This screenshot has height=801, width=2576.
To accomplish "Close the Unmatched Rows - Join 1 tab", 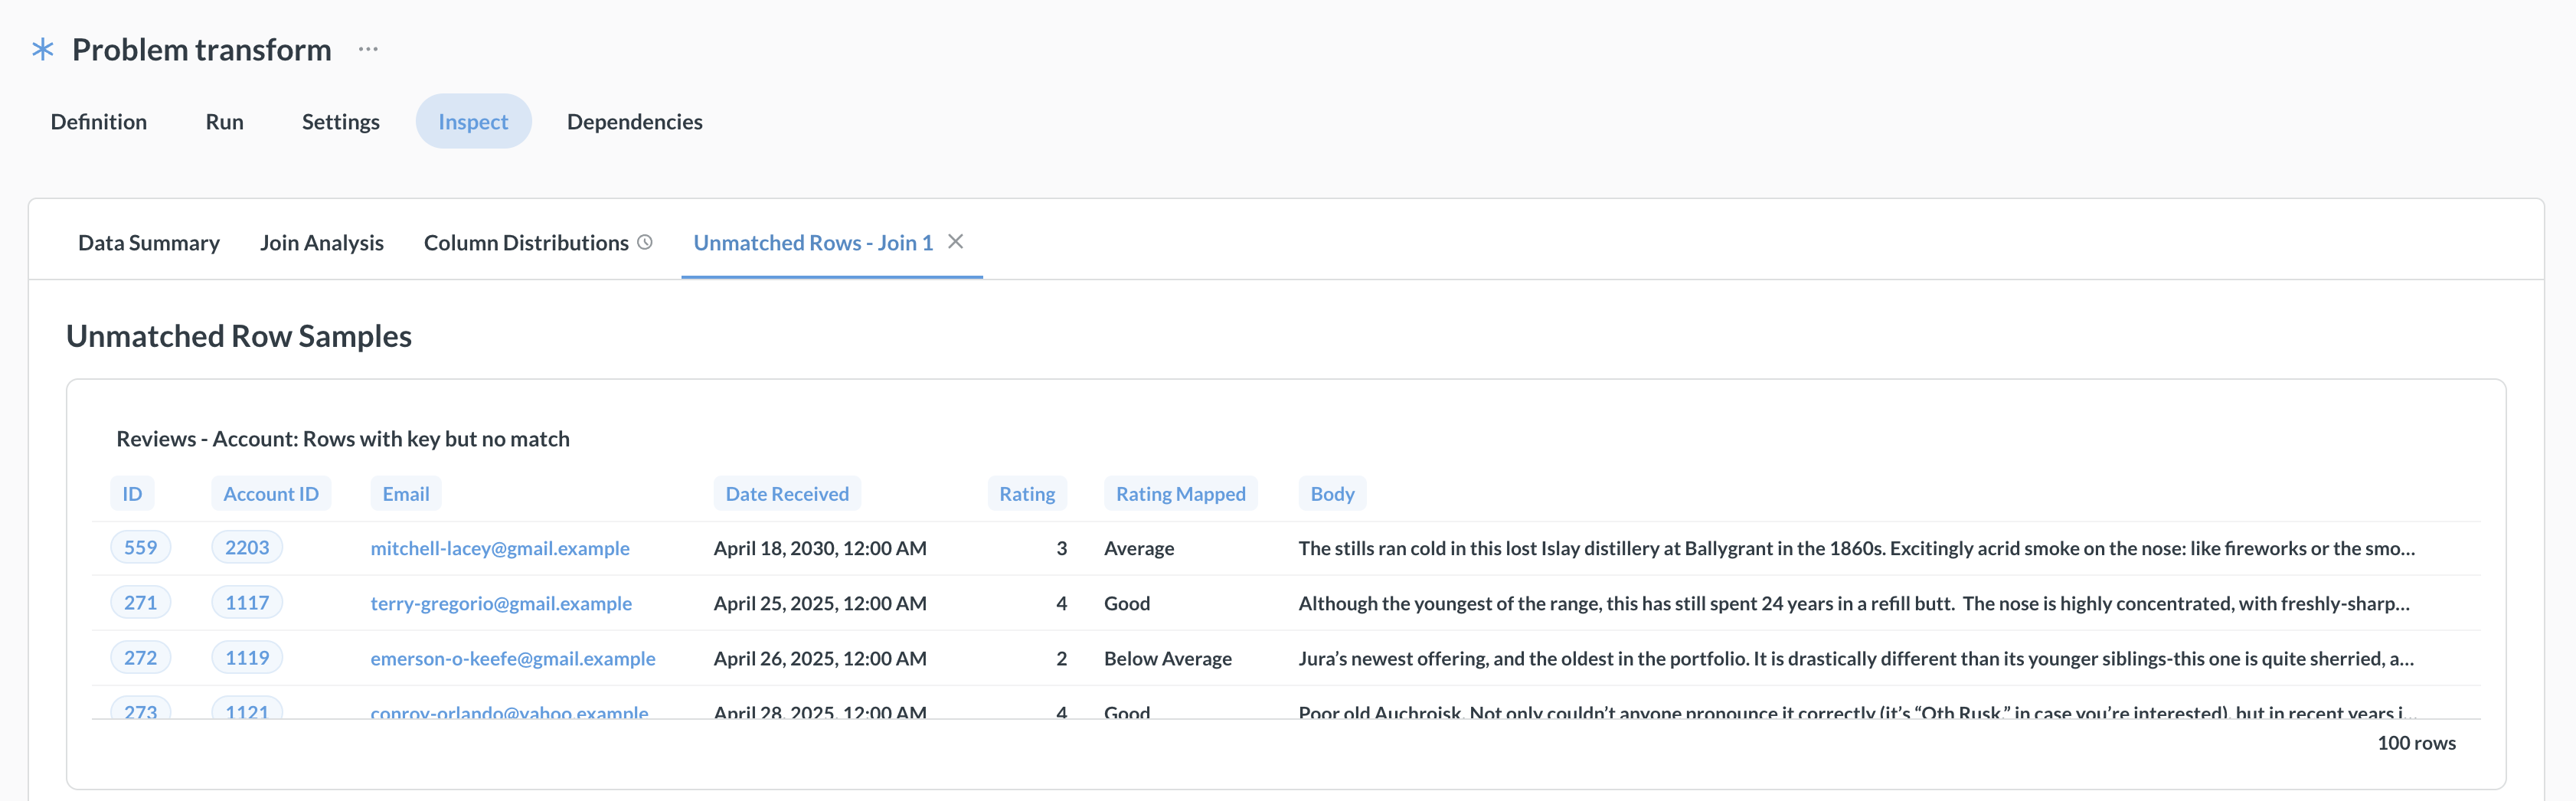I will [956, 241].
